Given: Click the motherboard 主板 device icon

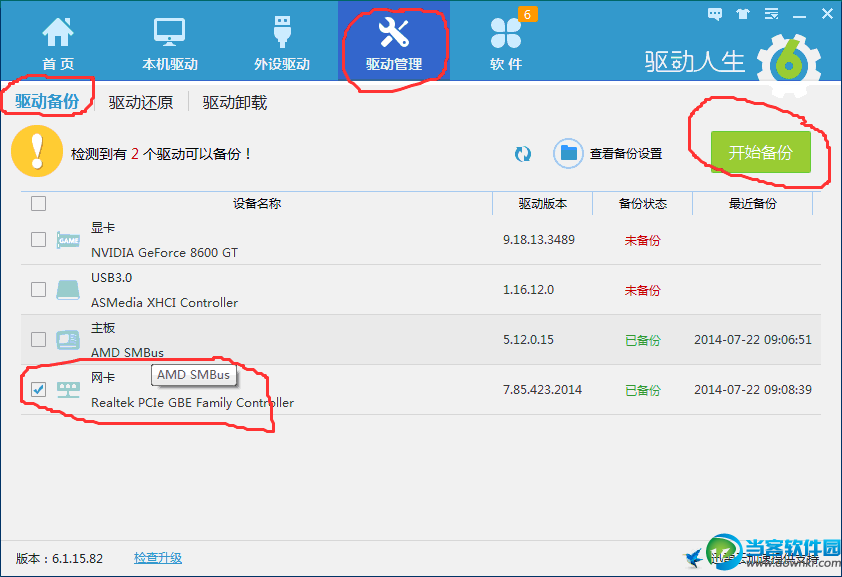Looking at the screenshot, I should pyautogui.click(x=68, y=340).
